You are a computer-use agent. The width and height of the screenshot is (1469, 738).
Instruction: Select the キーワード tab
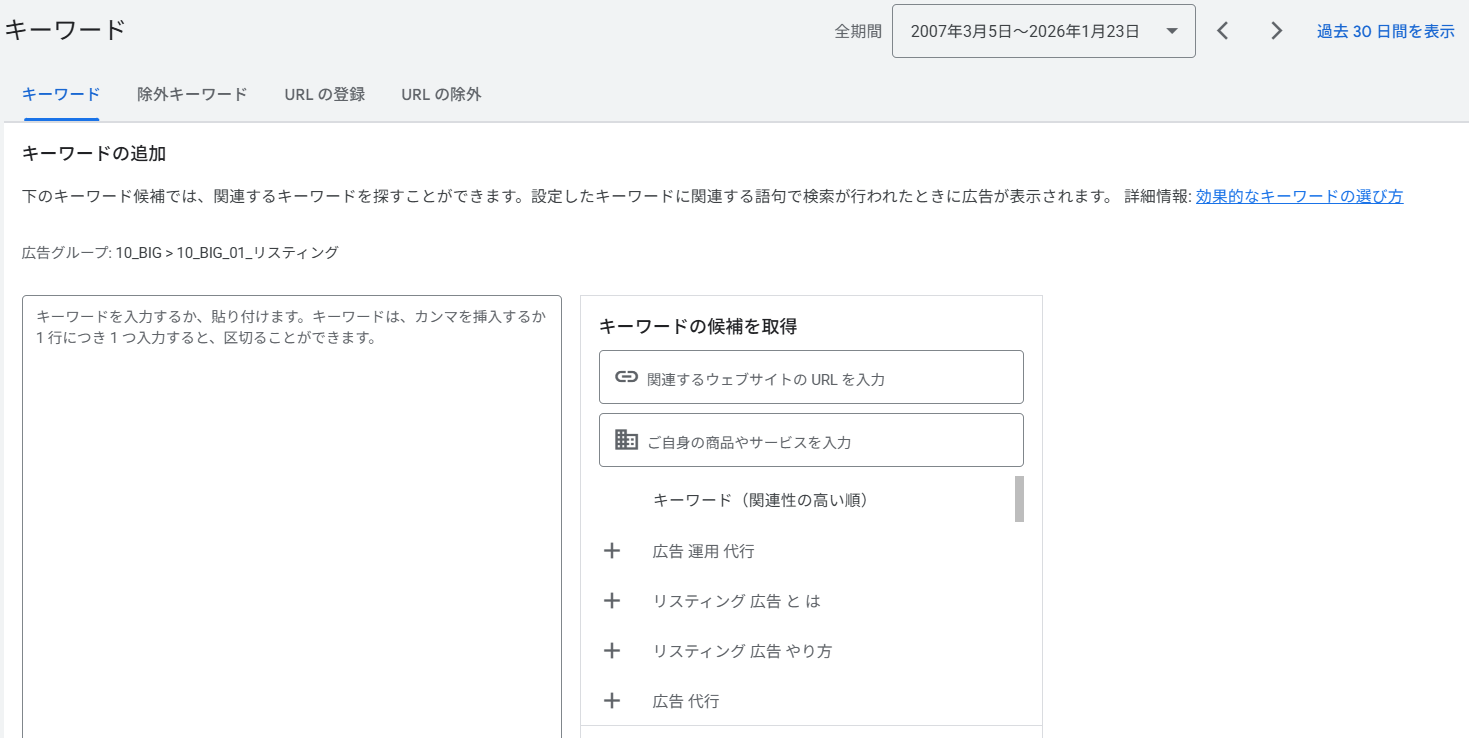point(61,95)
